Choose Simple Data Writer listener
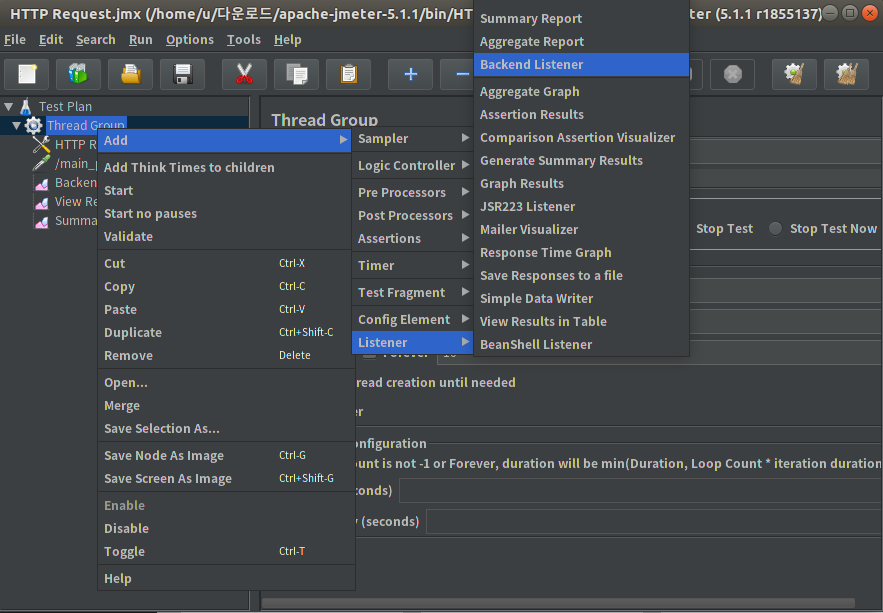Screen dimensions: 883x613 (582, 298)
